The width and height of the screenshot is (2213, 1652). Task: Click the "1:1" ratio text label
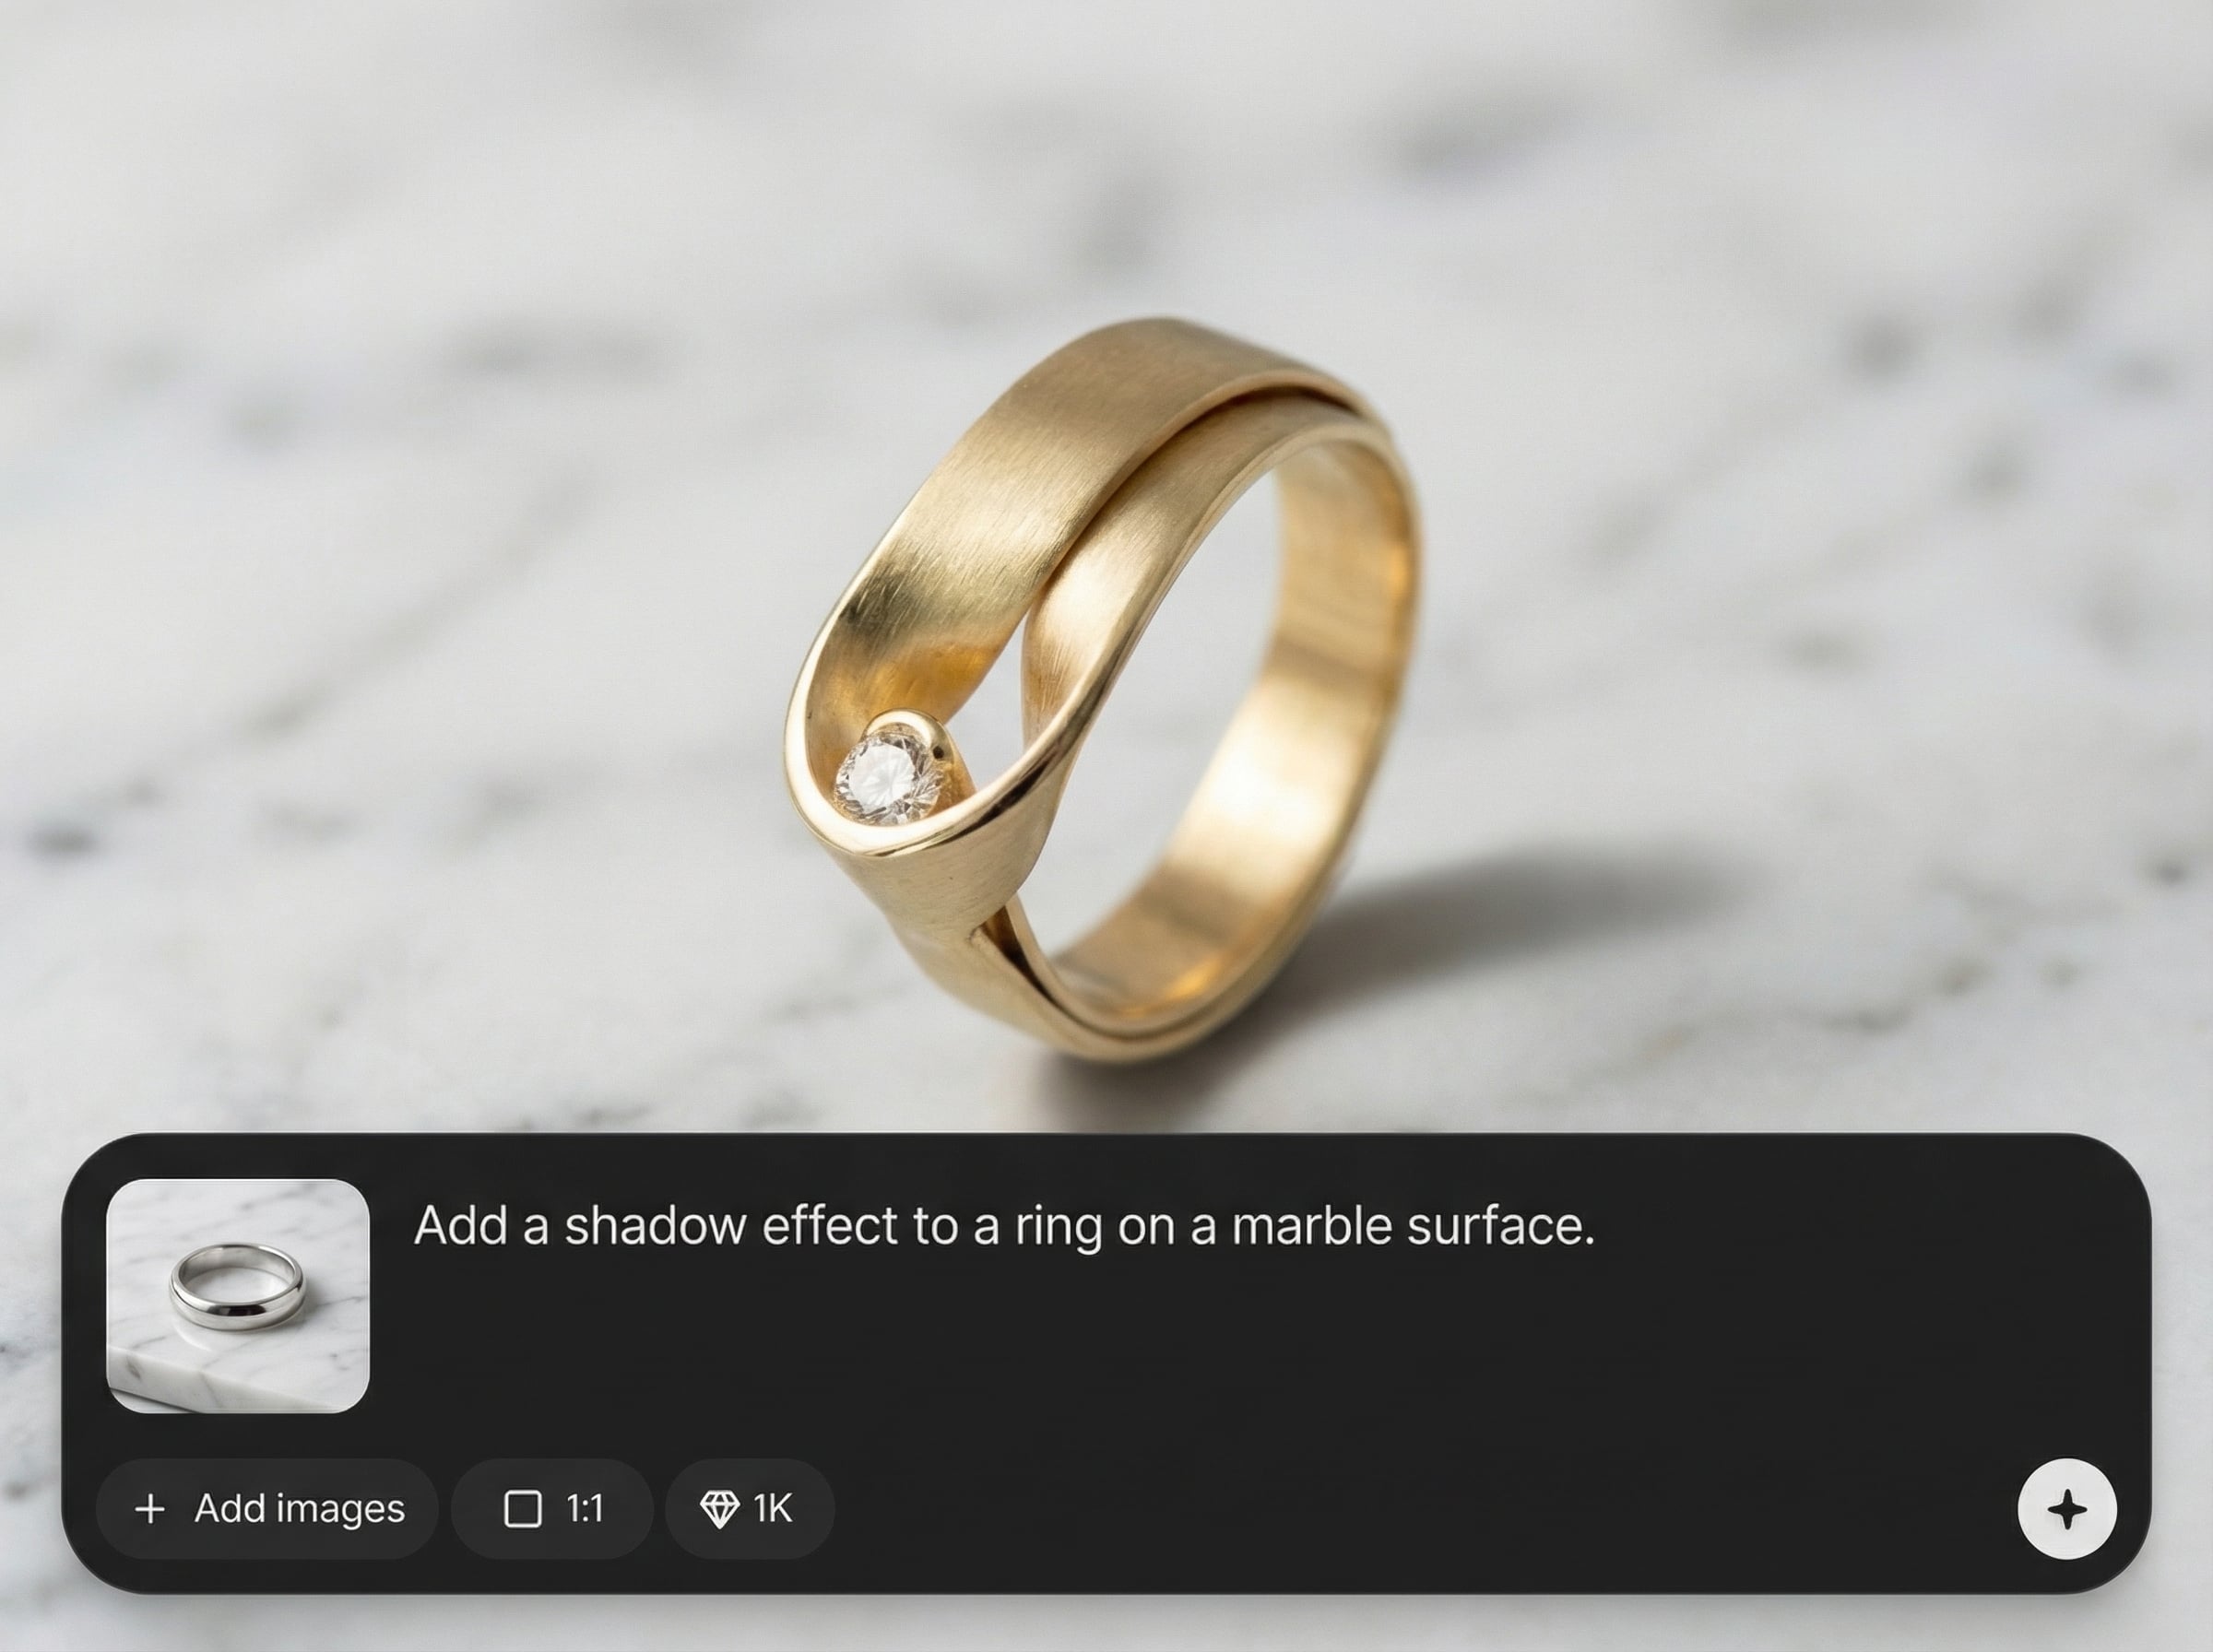(585, 1509)
